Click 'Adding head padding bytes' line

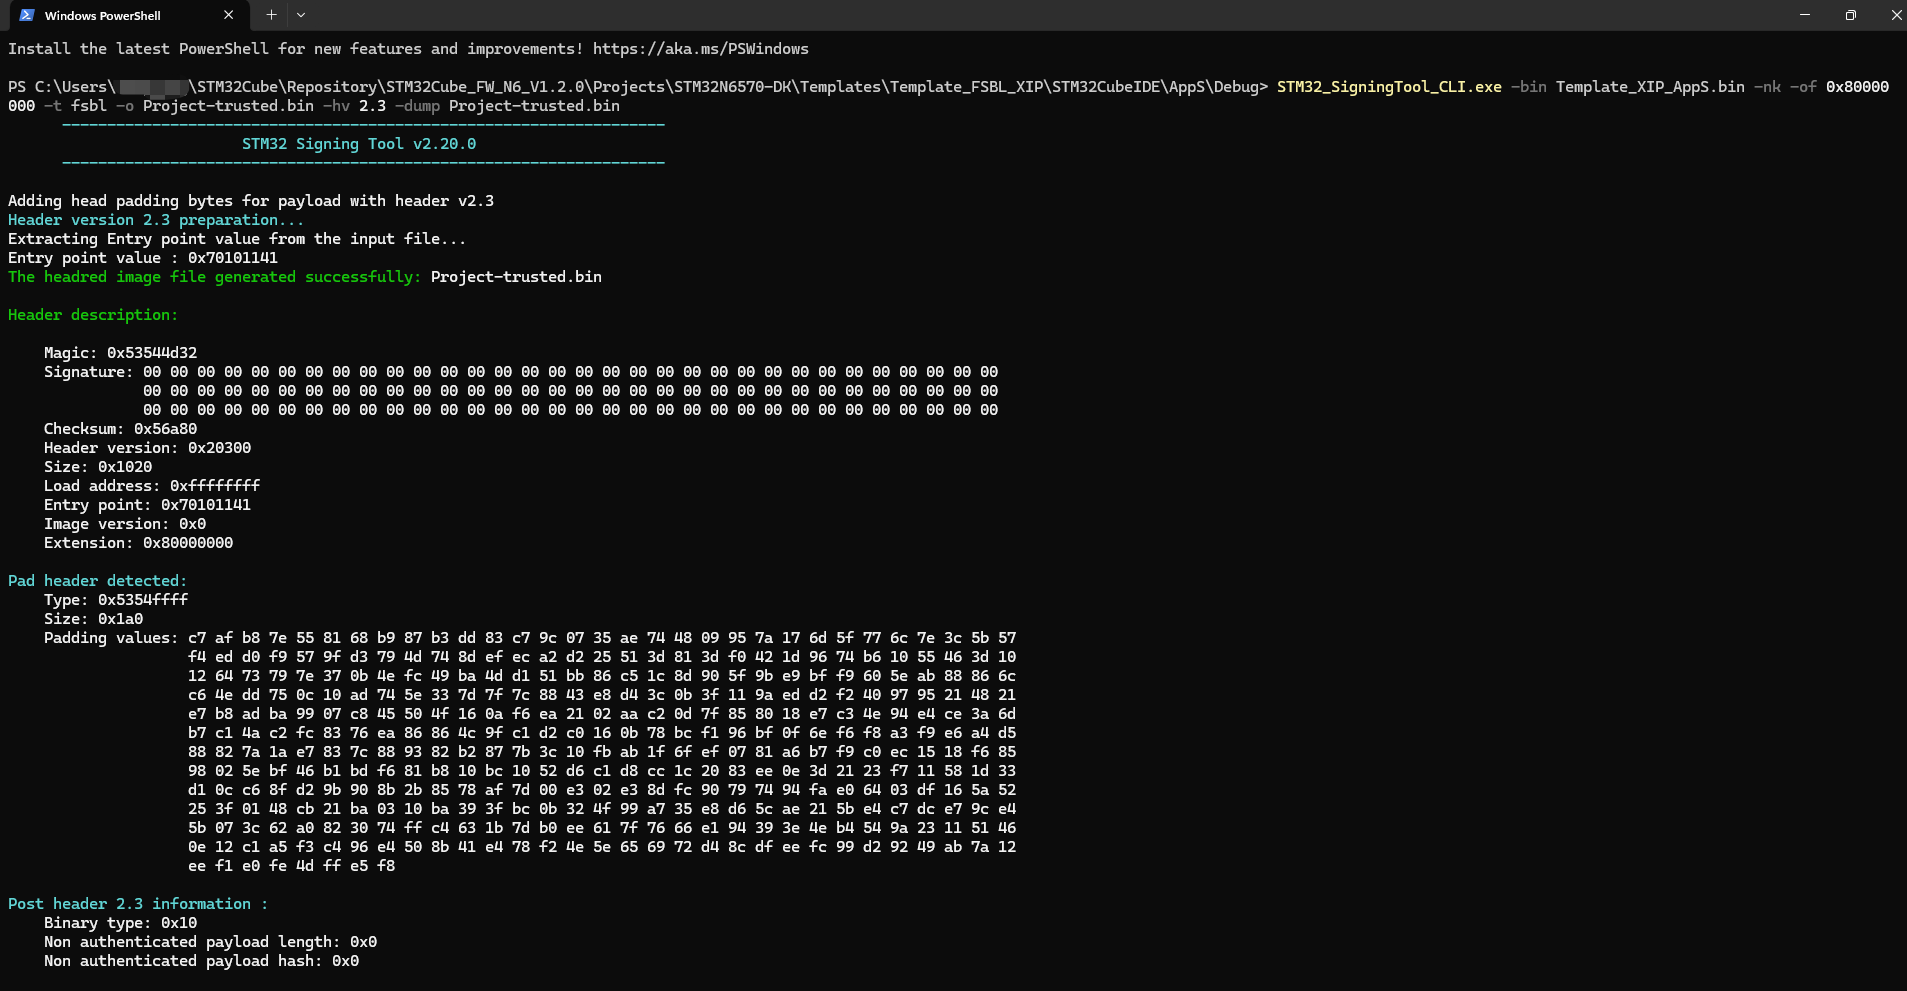tap(251, 201)
